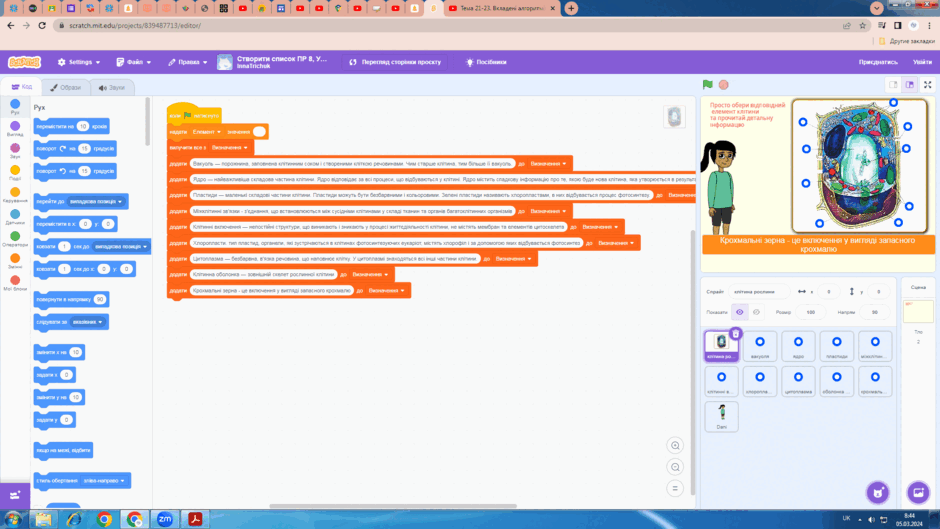Switch to the Образи tab

pyautogui.click(x=65, y=88)
